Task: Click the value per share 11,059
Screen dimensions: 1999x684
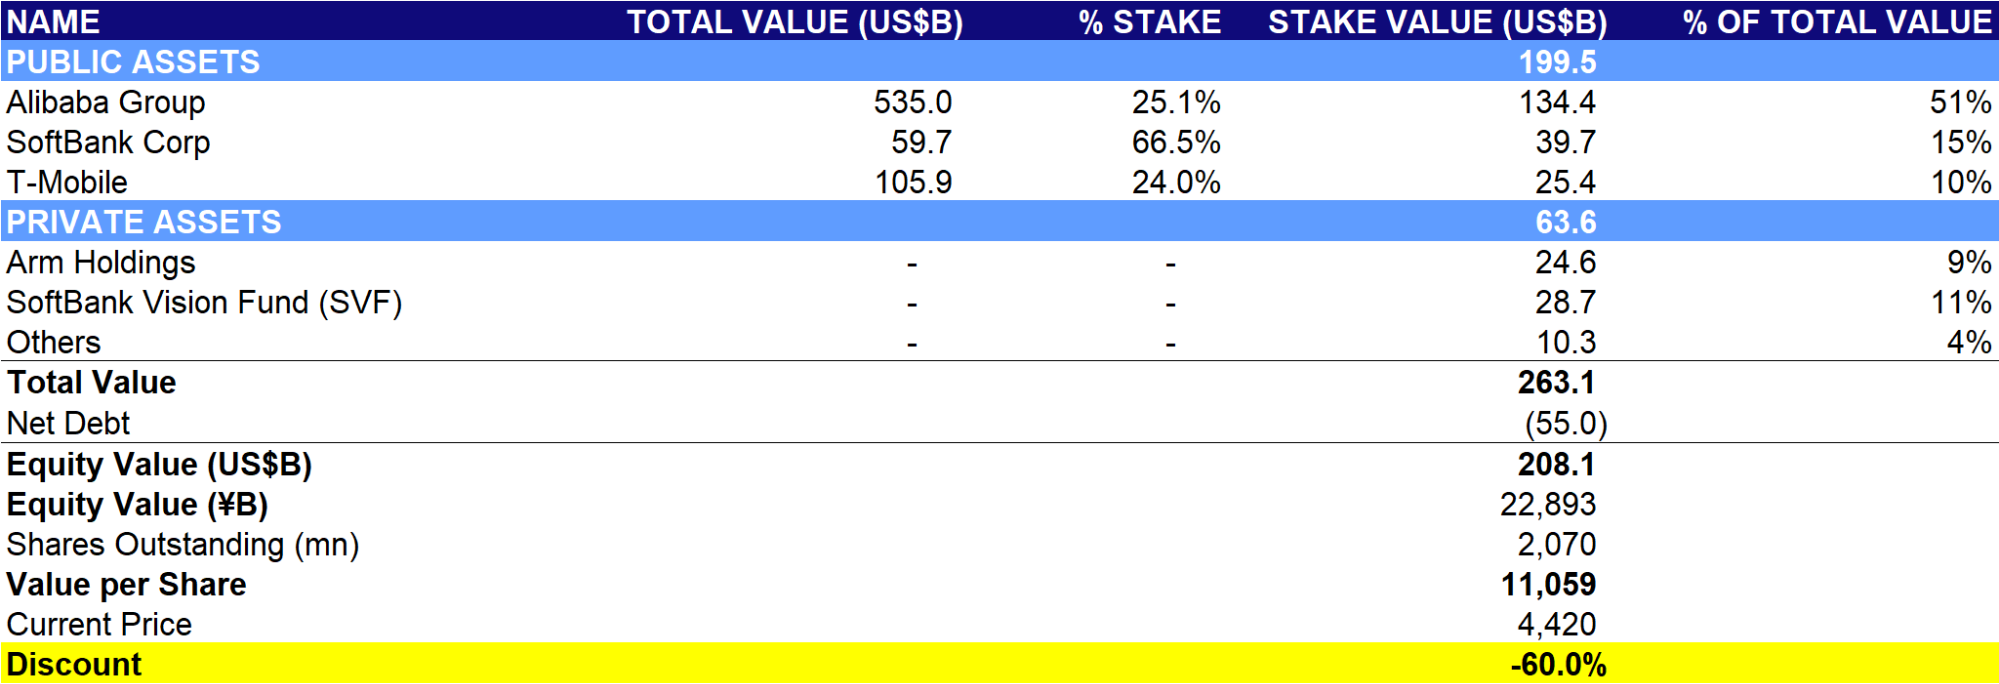Action: pyautogui.click(x=1548, y=585)
